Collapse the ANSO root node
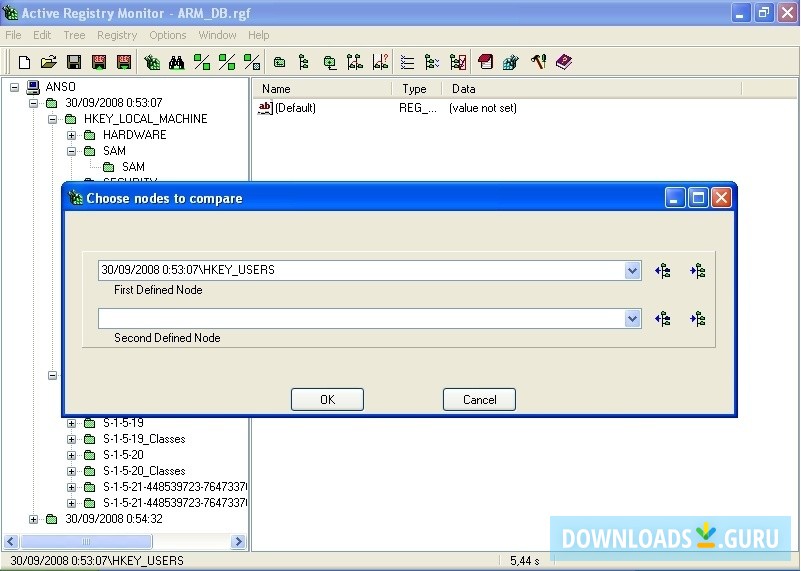Screen dimensions: 801x571 coord(14,87)
